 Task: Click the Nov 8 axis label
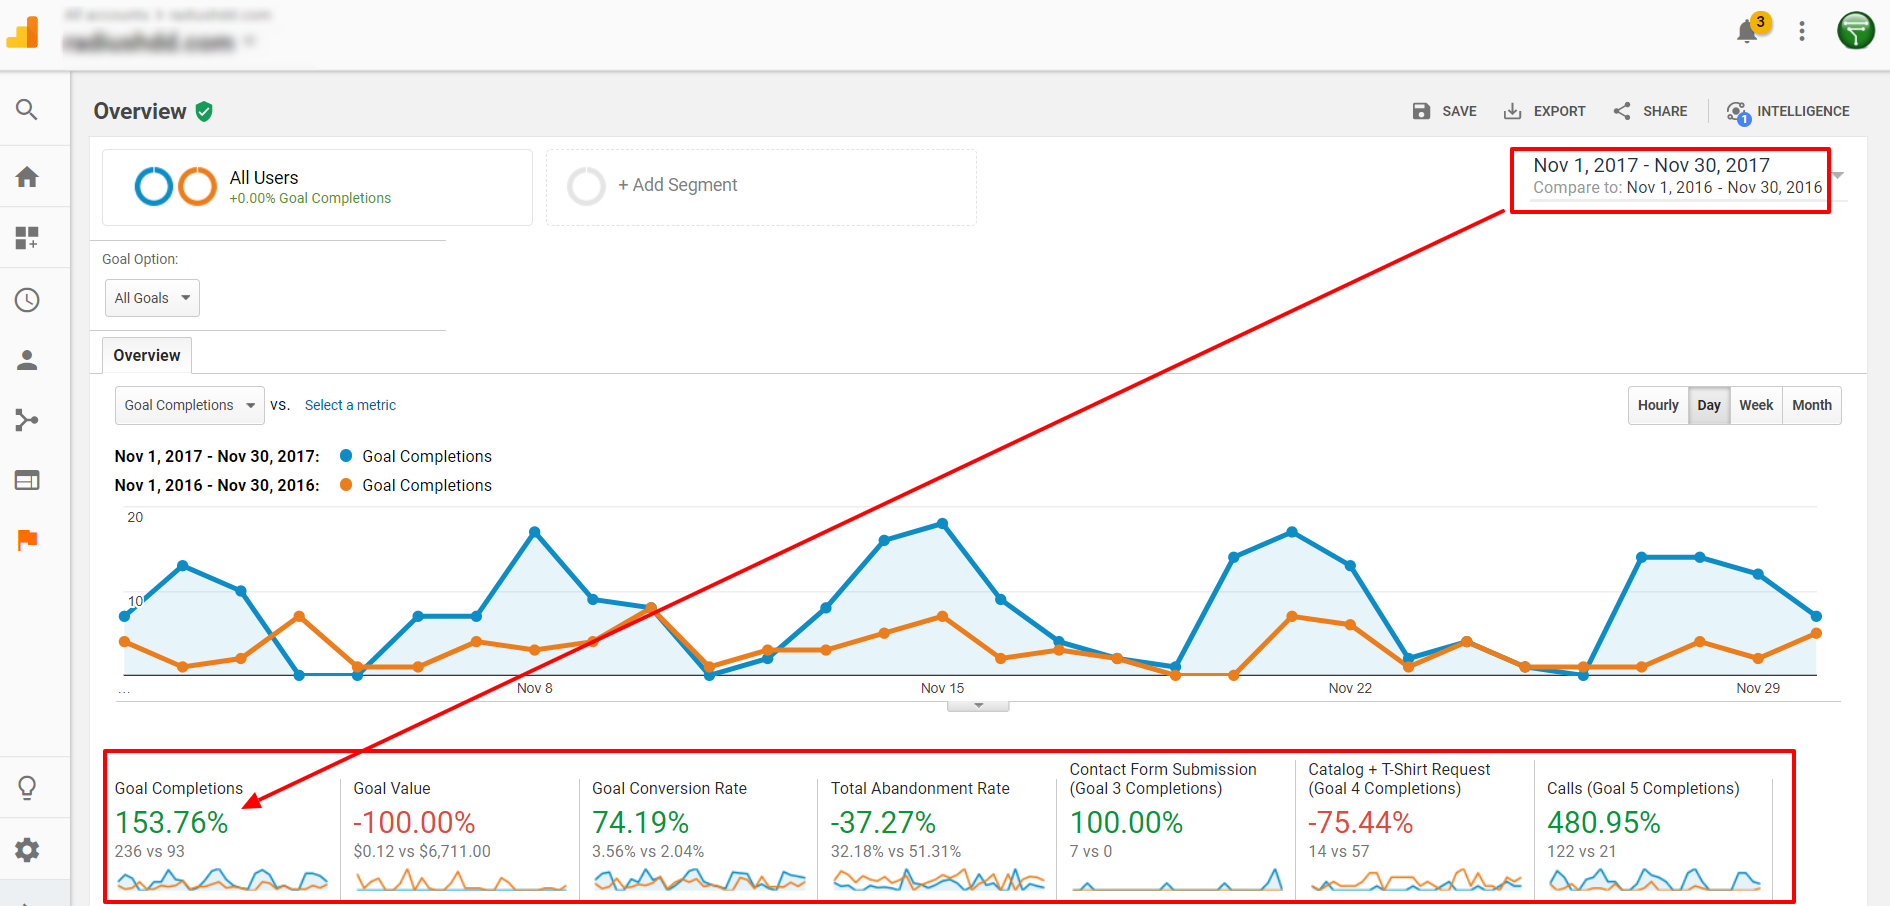pos(535,688)
